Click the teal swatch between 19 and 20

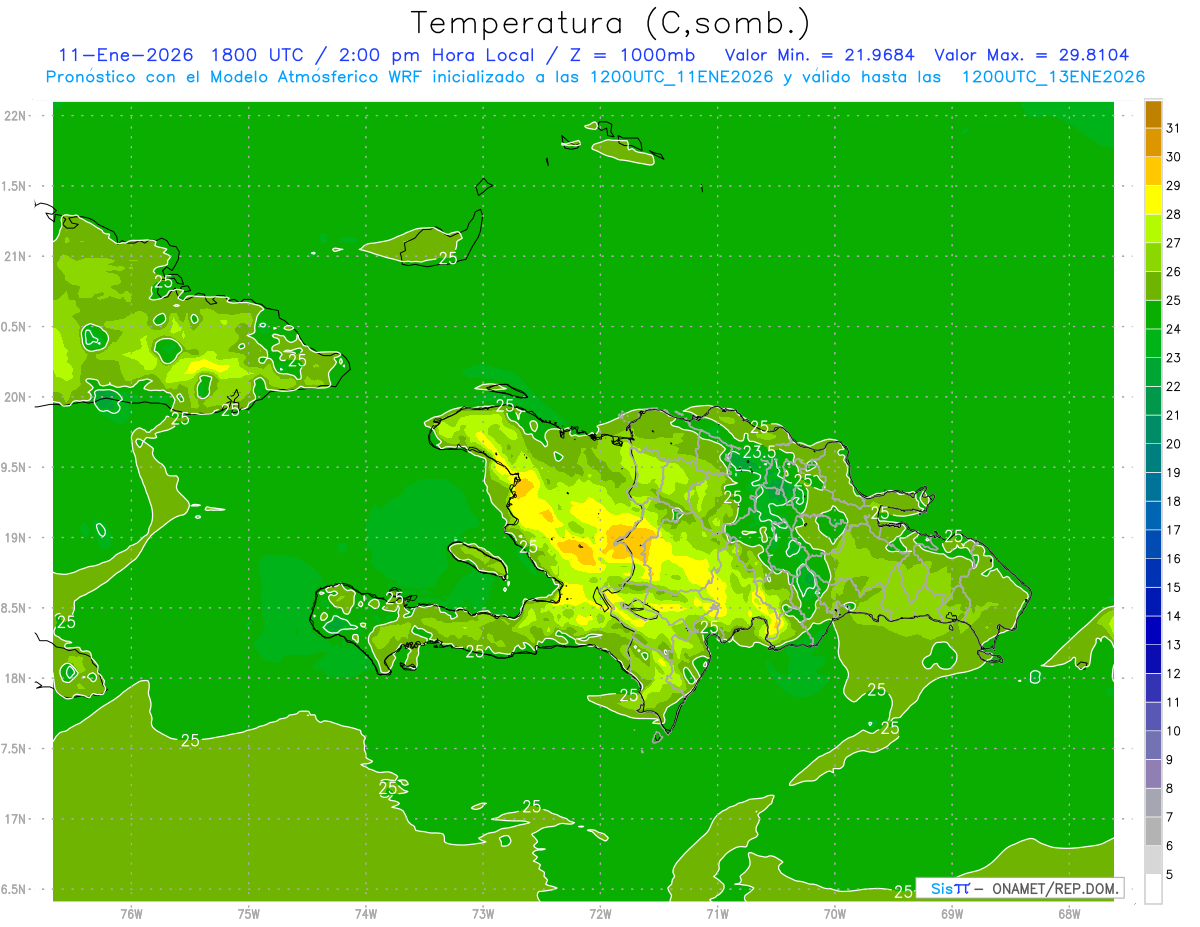point(1153,458)
